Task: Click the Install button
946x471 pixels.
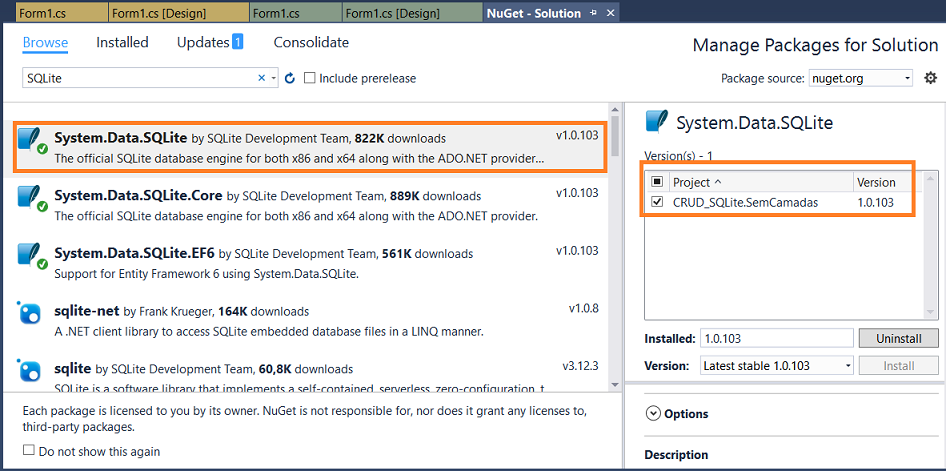Action: pos(898,365)
